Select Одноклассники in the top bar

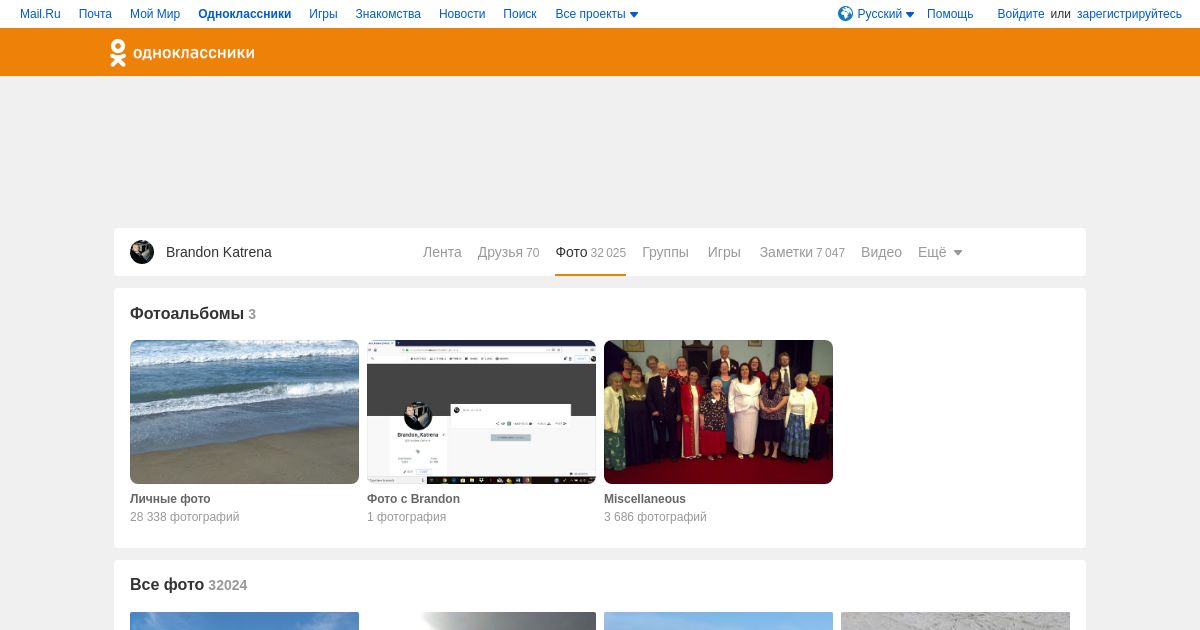click(x=245, y=14)
